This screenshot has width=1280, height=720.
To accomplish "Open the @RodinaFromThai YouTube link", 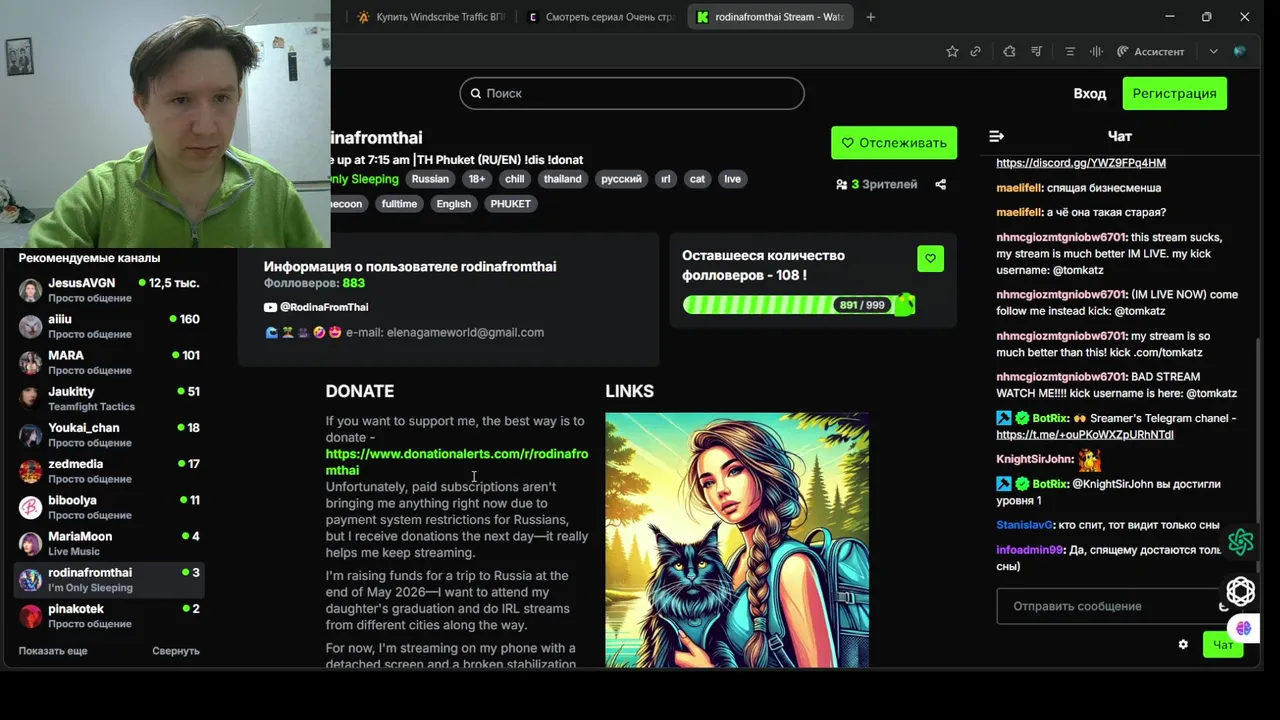I will coord(316,307).
